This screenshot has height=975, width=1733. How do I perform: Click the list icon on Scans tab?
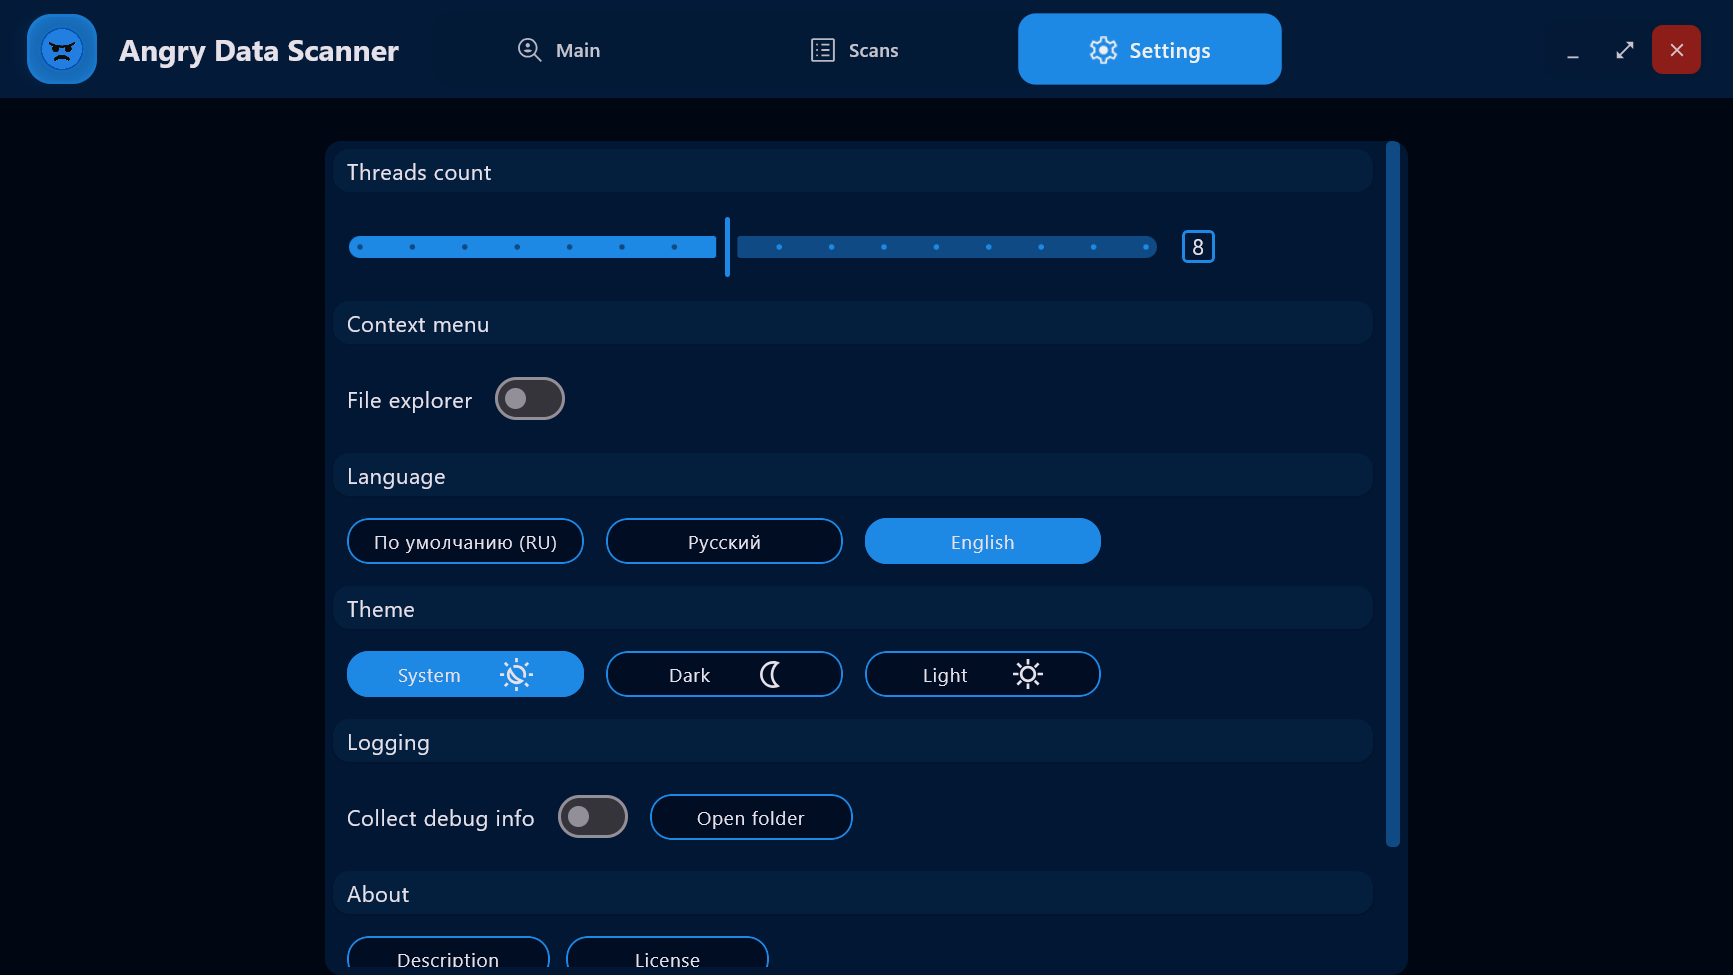[x=822, y=50]
